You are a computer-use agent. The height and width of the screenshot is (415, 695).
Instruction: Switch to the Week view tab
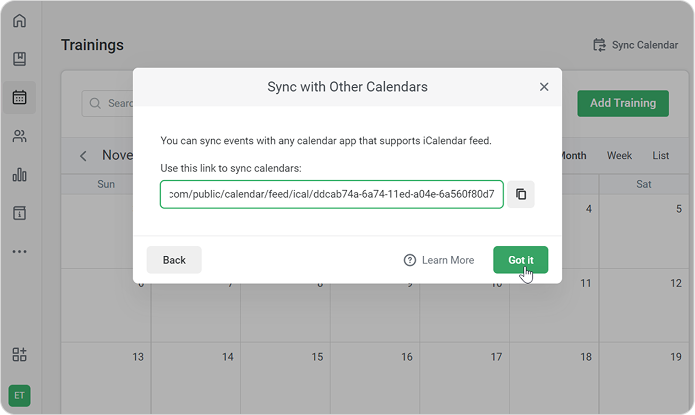tap(619, 156)
